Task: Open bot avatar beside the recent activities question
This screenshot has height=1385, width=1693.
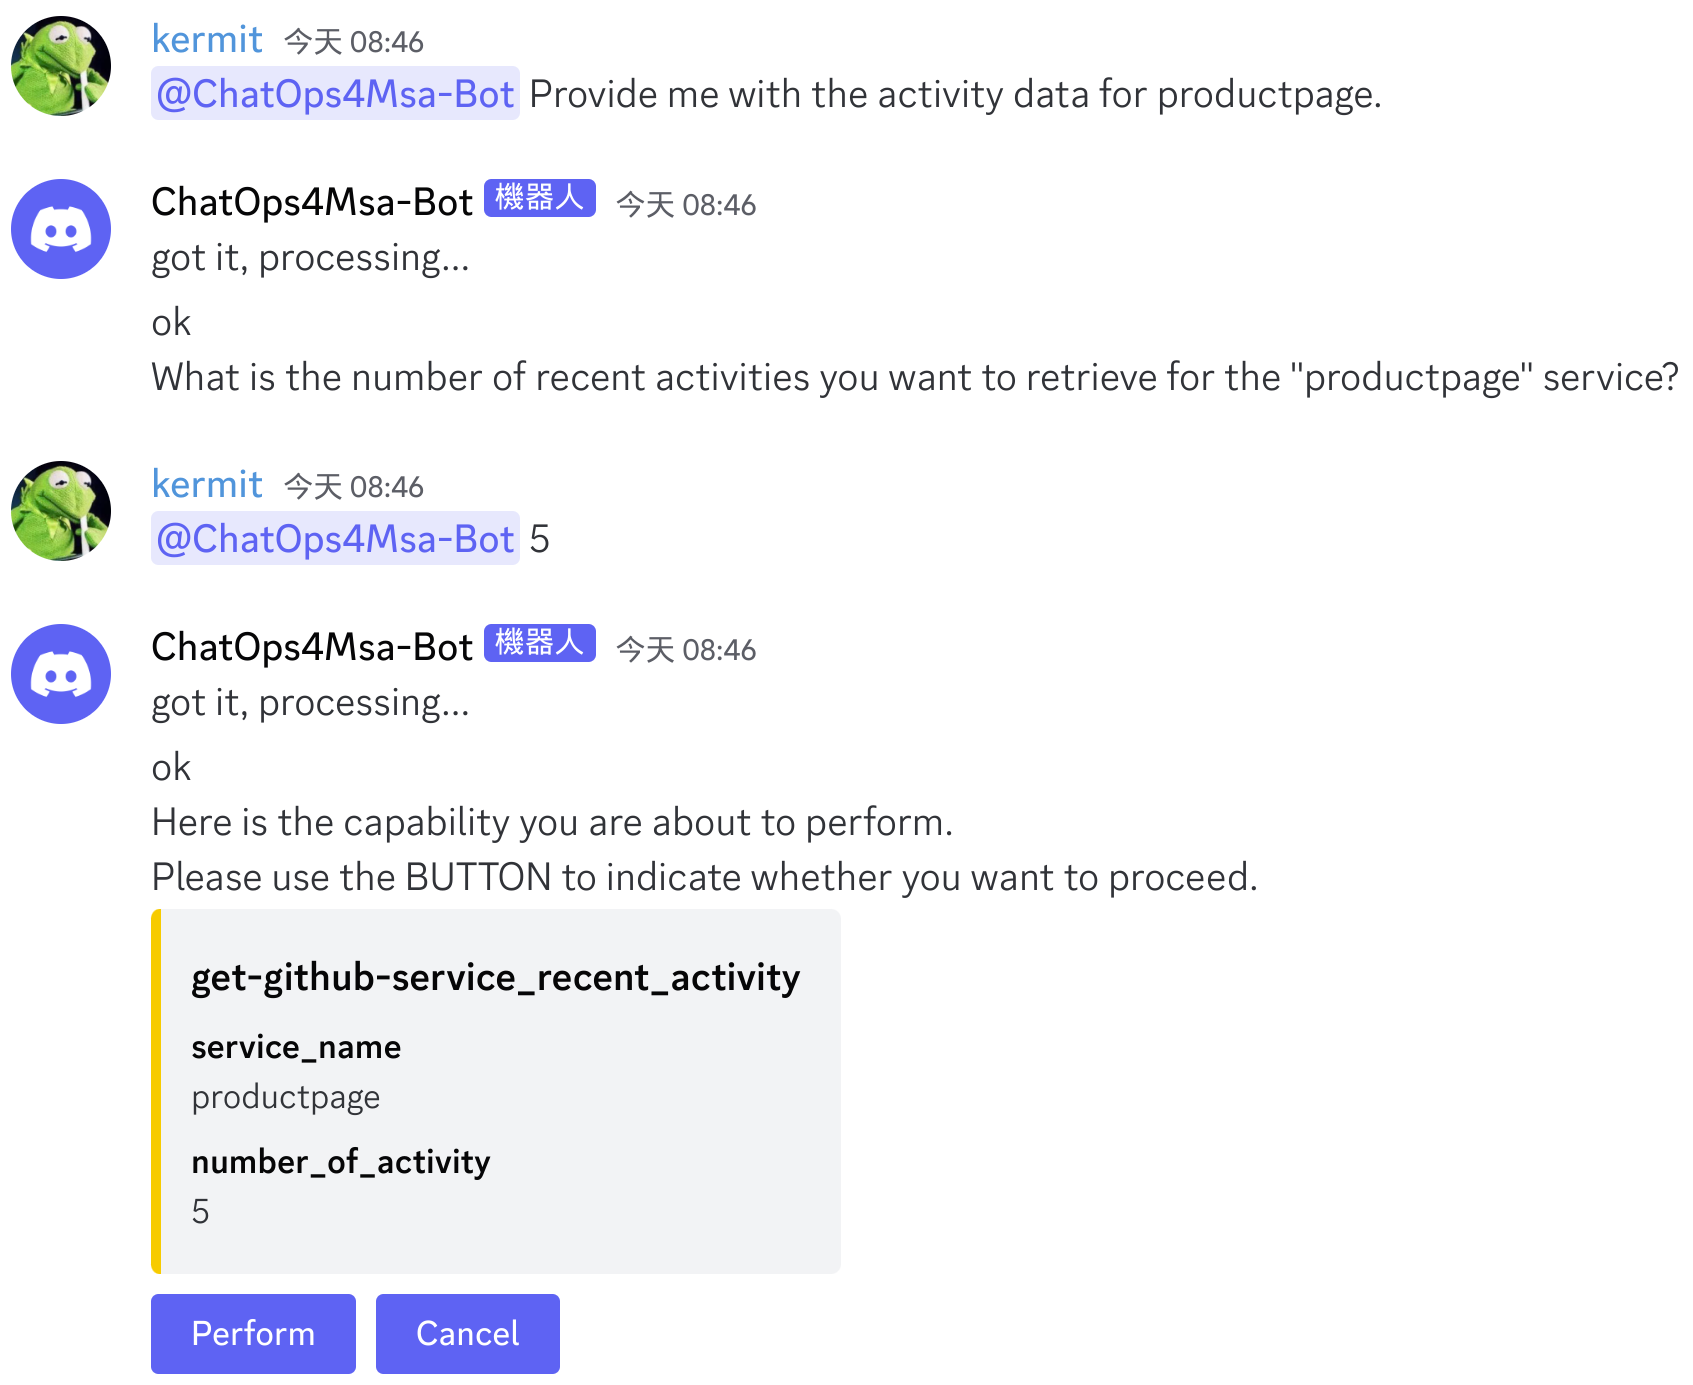Action: click(x=61, y=229)
